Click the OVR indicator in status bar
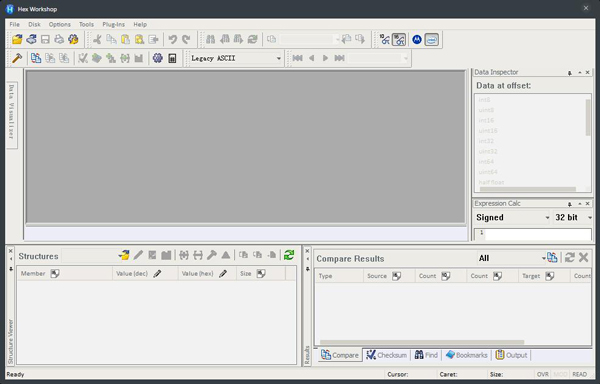The width and height of the screenshot is (600, 384). 543,374
